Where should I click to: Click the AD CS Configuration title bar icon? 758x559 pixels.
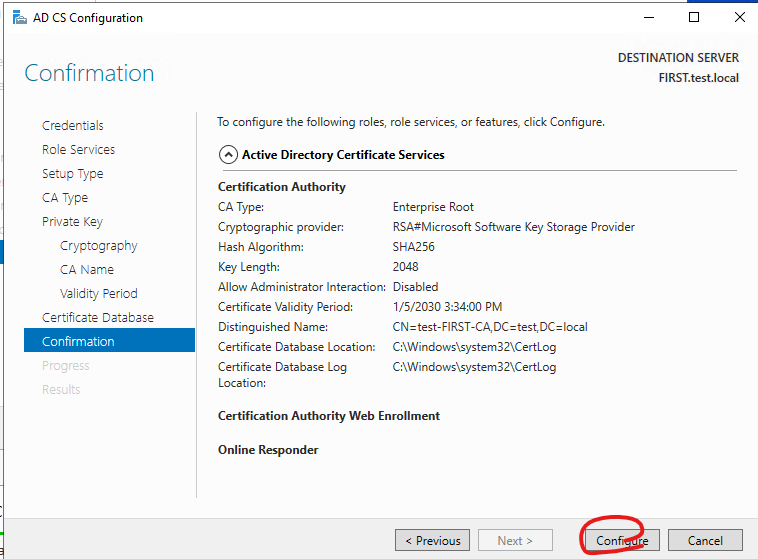(x=19, y=18)
